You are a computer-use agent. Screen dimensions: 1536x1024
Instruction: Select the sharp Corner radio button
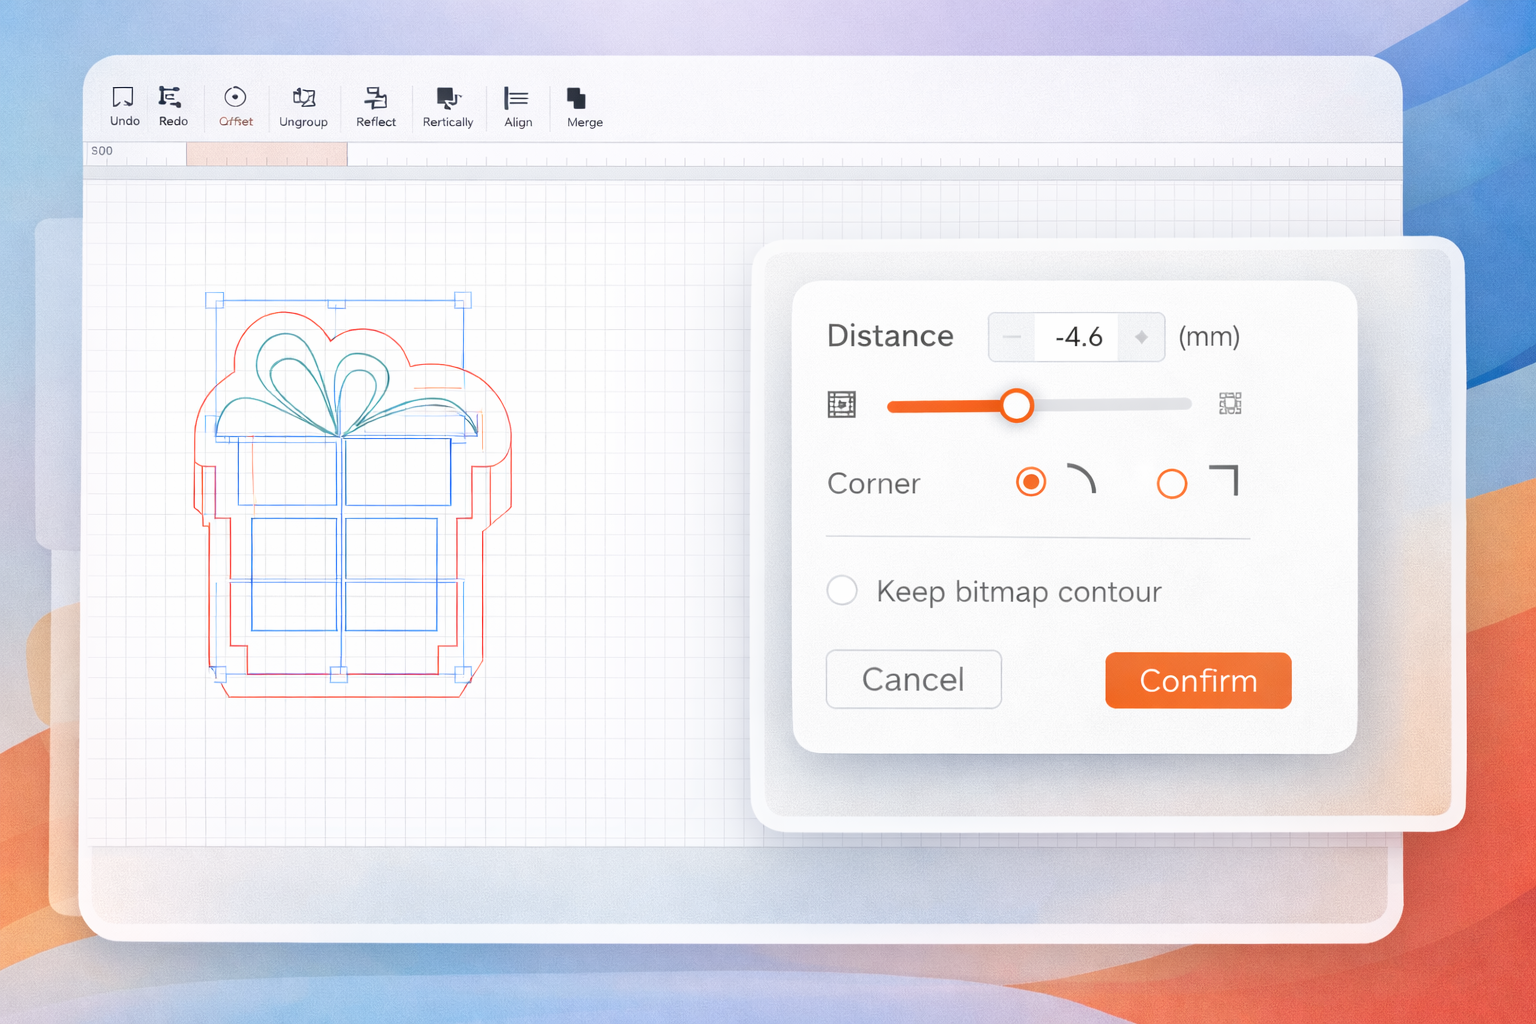[x=1172, y=484]
